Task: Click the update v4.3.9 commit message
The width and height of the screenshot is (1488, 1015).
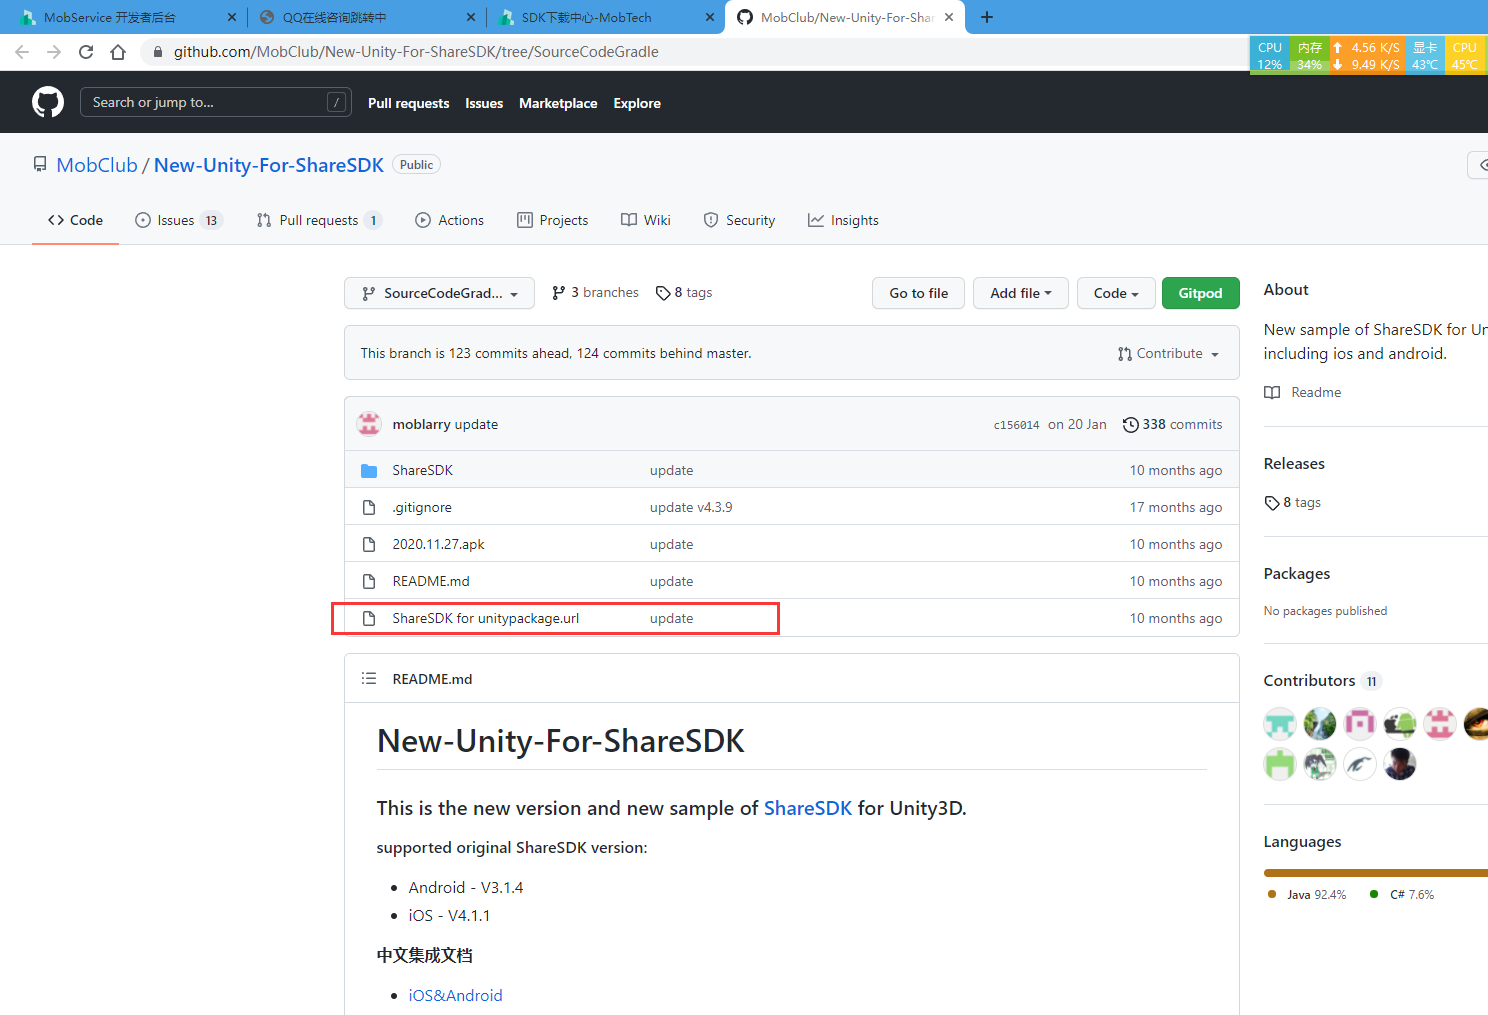Action: (x=691, y=507)
